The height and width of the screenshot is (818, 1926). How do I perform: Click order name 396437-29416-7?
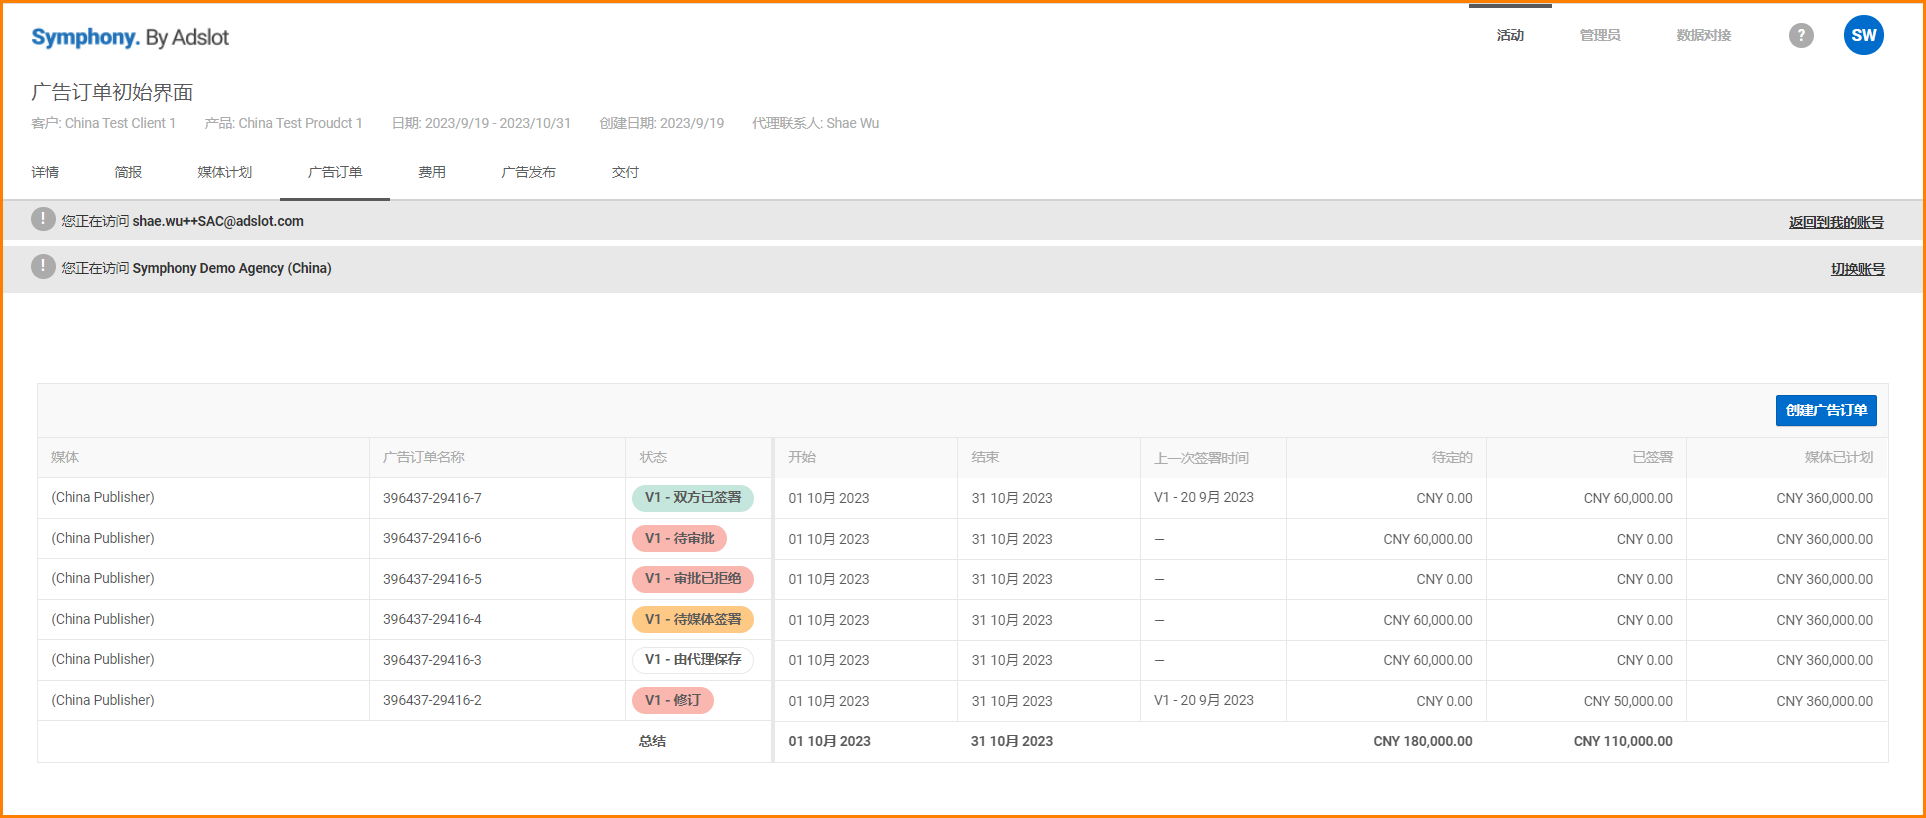coord(432,498)
